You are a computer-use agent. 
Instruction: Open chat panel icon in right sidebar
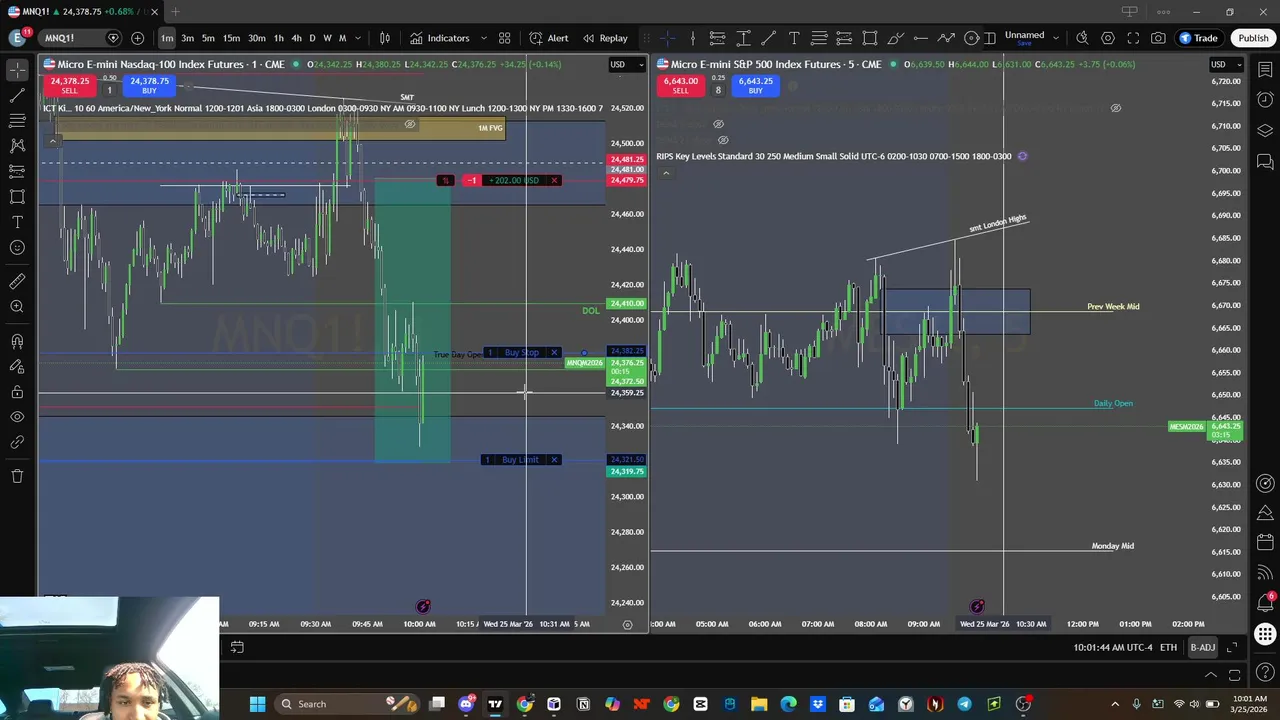1265,161
